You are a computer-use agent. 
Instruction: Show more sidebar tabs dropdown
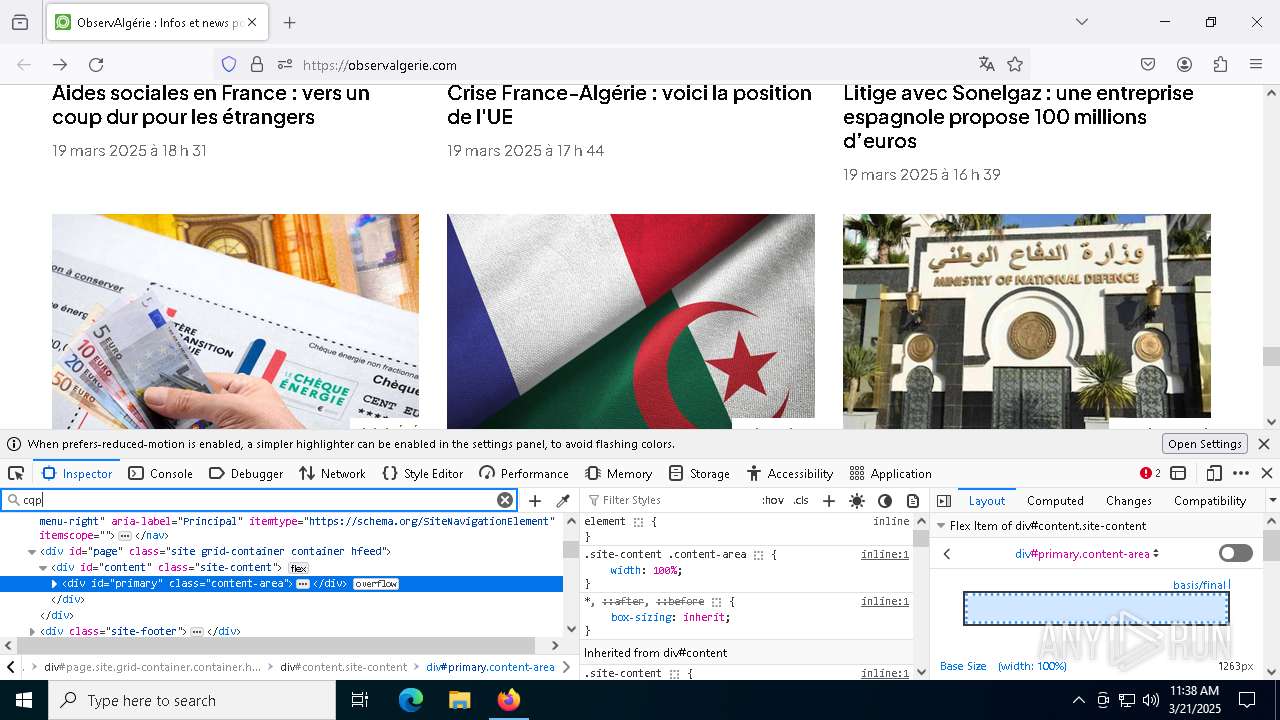[x=1272, y=500]
